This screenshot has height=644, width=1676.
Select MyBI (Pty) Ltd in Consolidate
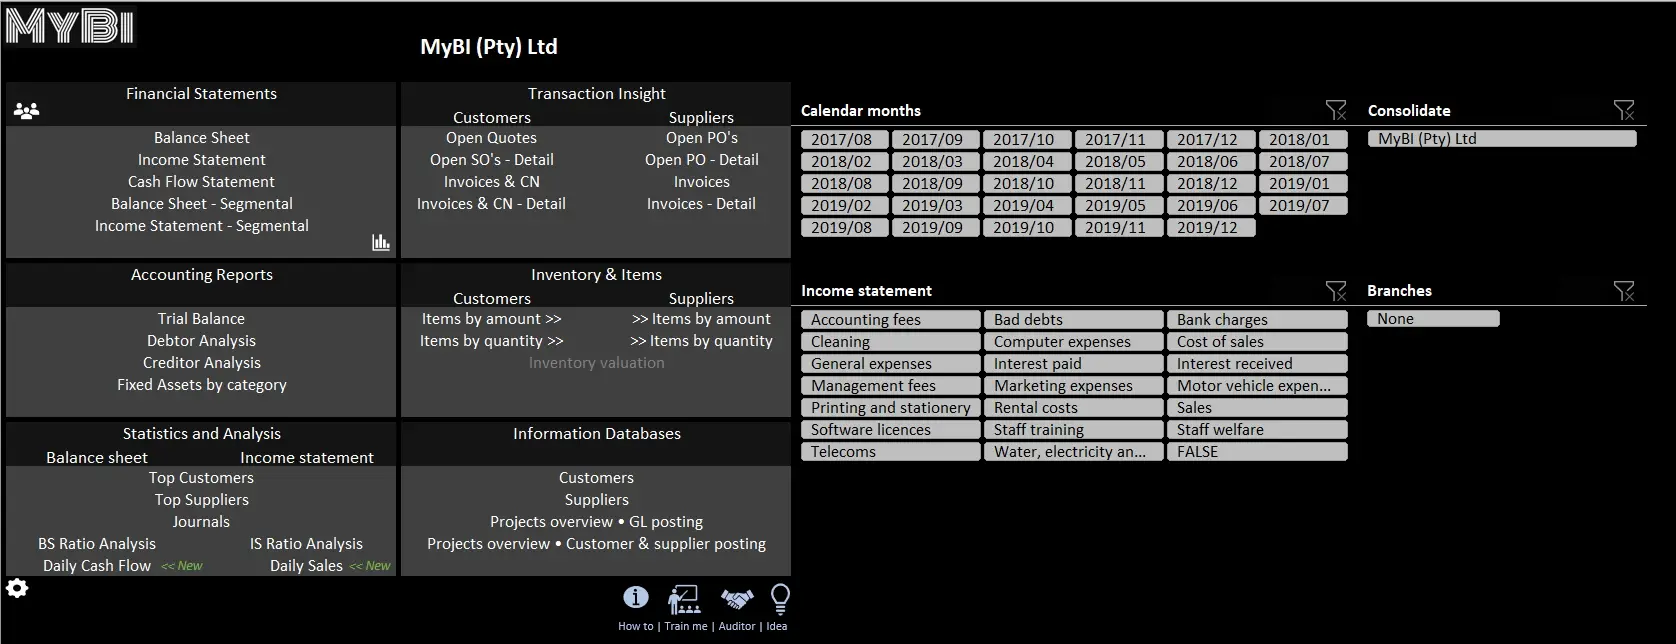point(1502,139)
